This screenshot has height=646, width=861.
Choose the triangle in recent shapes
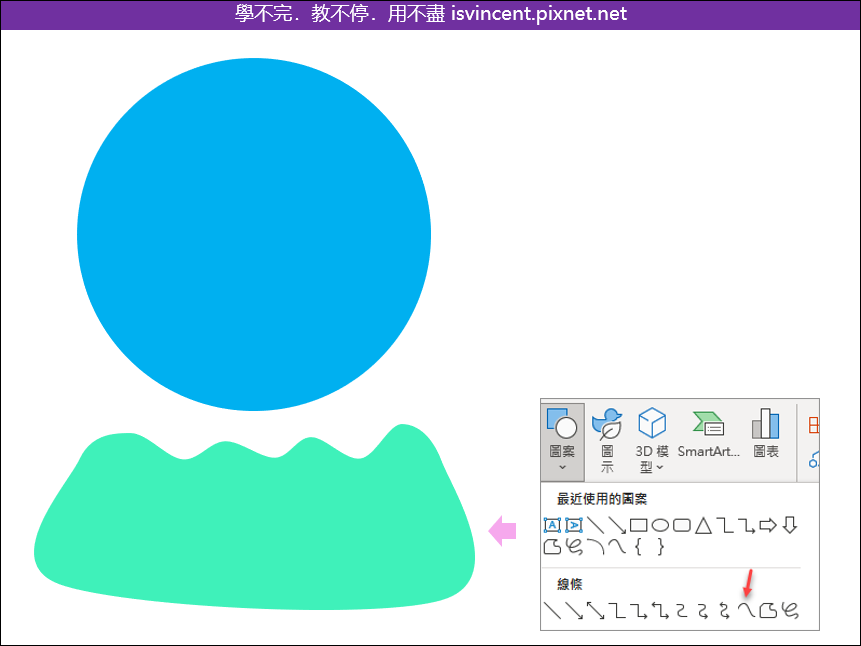(703, 526)
